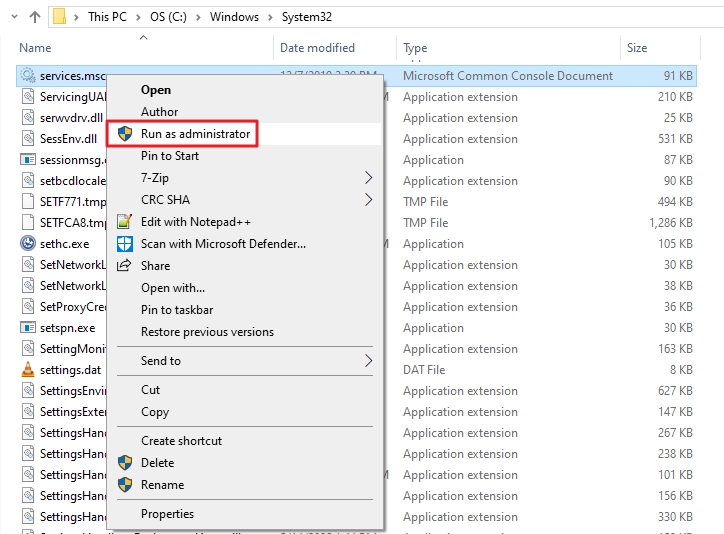The width and height of the screenshot is (724, 534).
Task: Sort files by the Type column header
Action: 415,48
